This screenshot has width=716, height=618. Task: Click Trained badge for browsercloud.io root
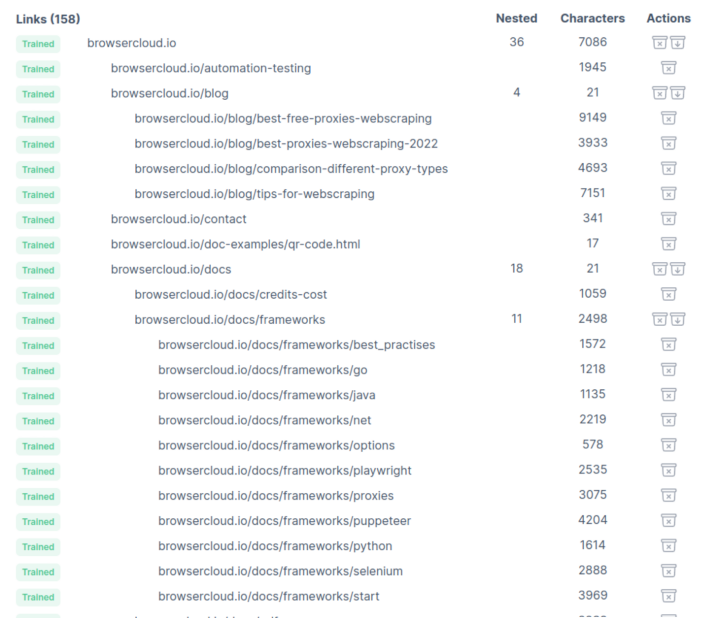pyautogui.click(x=38, y=44)
